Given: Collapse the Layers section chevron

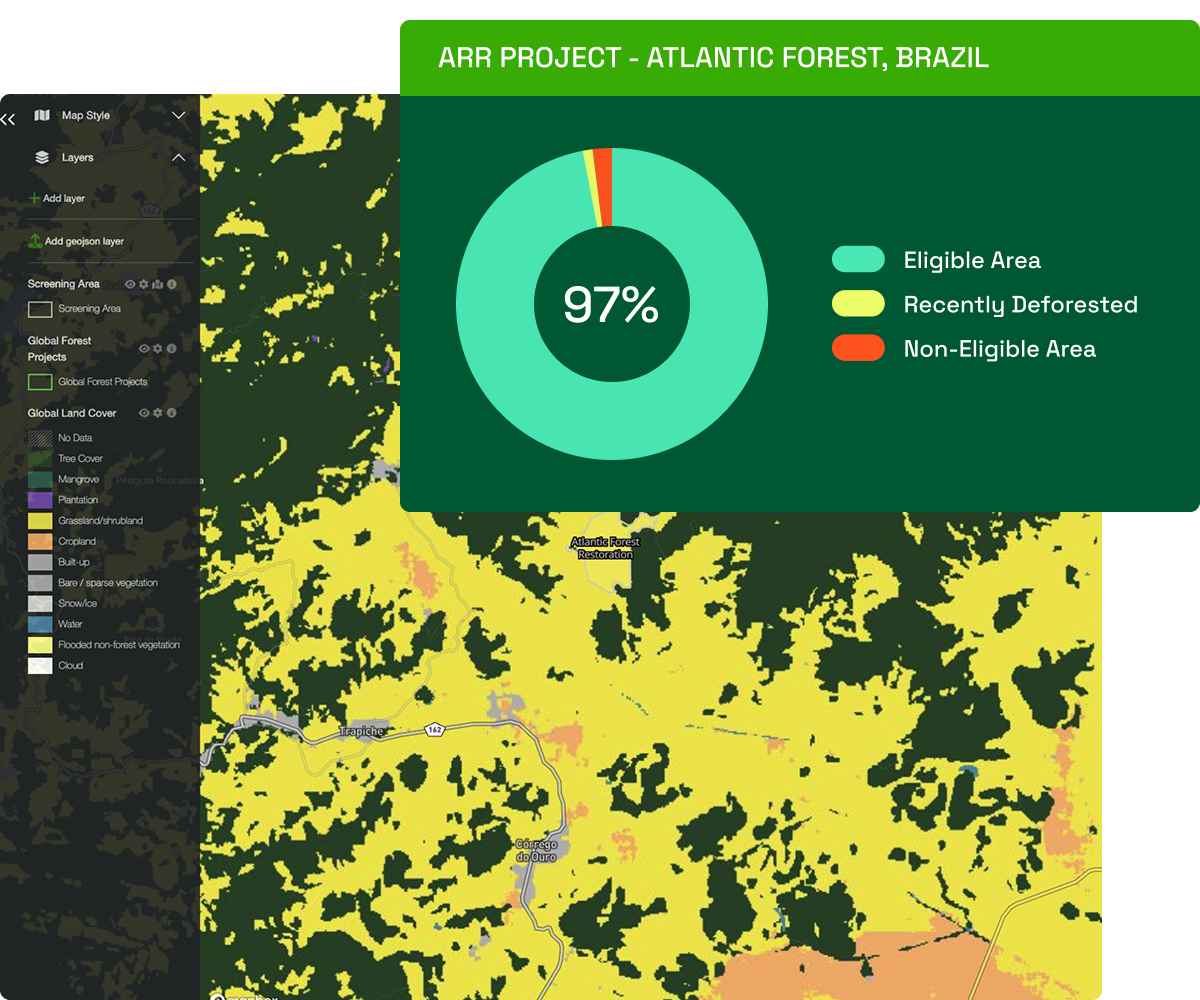Looking at the screenshot, I should pyautogui.click(x=179, y=158).
